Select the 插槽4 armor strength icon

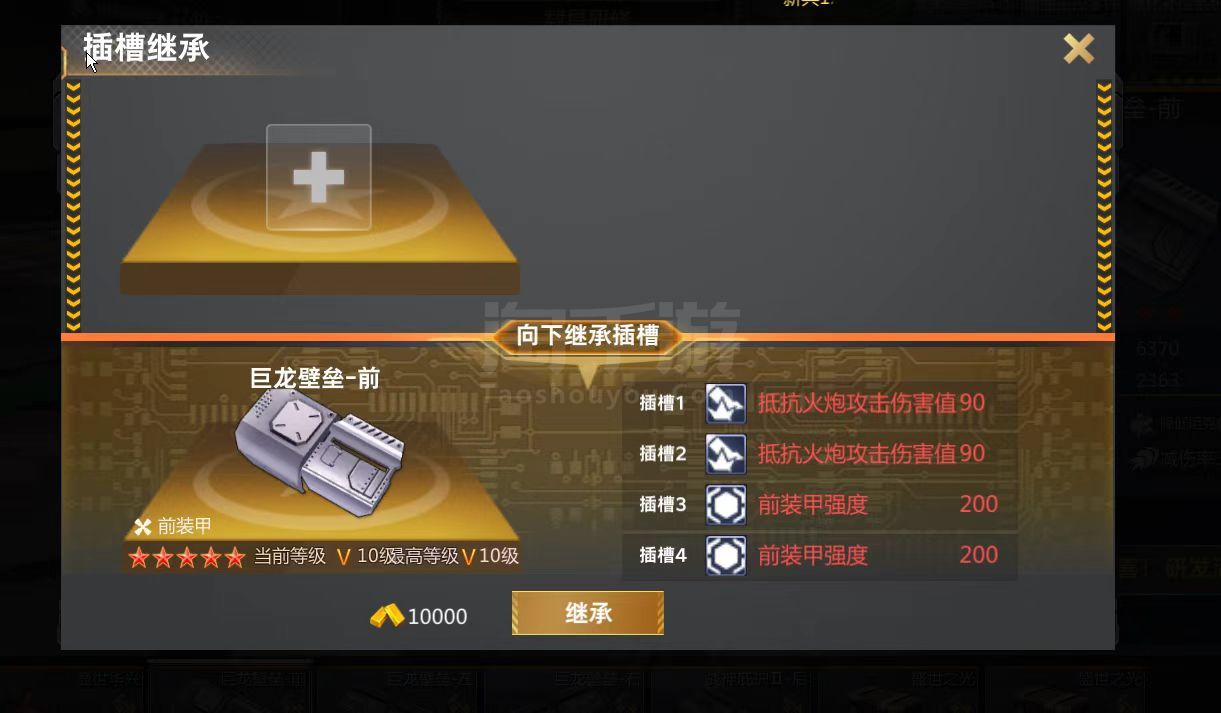(726, 555)
